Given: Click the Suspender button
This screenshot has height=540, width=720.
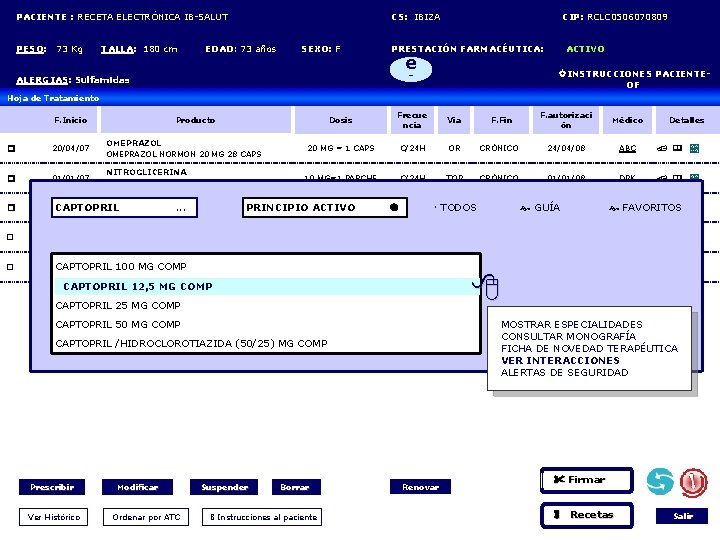Looking at the screenshot, I should pyautogui.click(x=224, y=487).
